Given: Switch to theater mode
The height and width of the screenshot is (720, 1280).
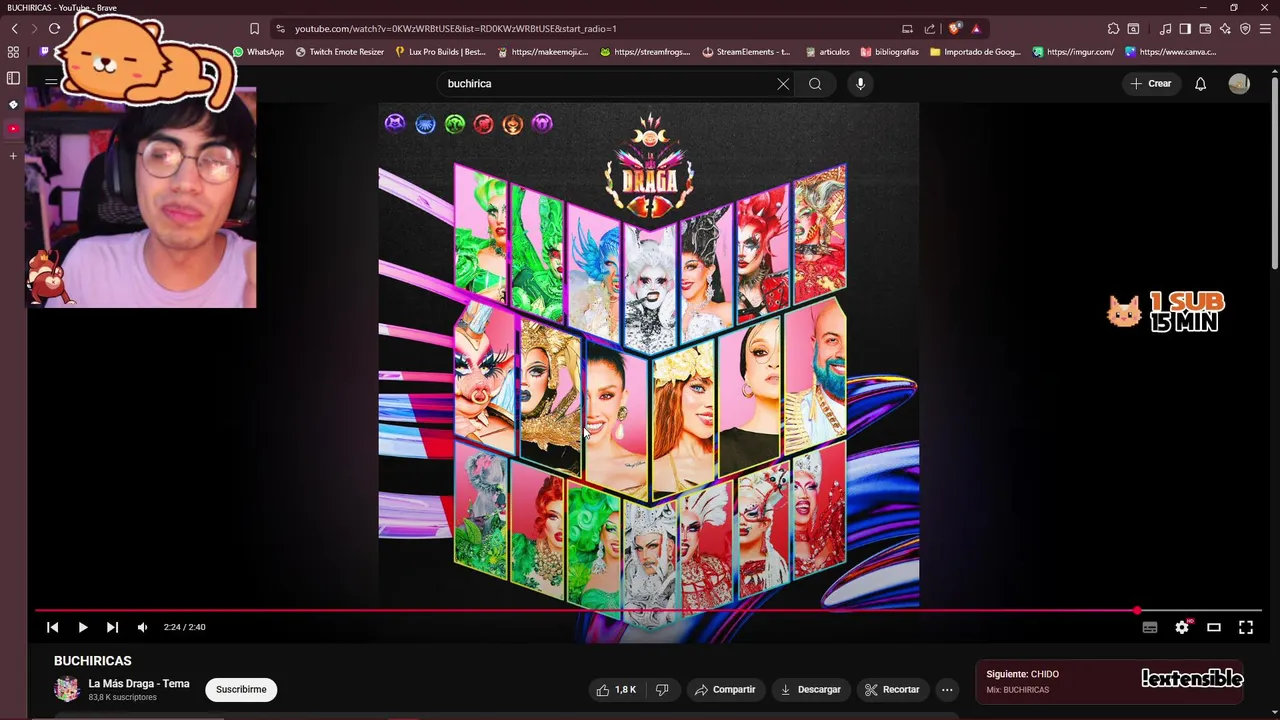Looking at the screenshot, I should tap(1214, 627).
